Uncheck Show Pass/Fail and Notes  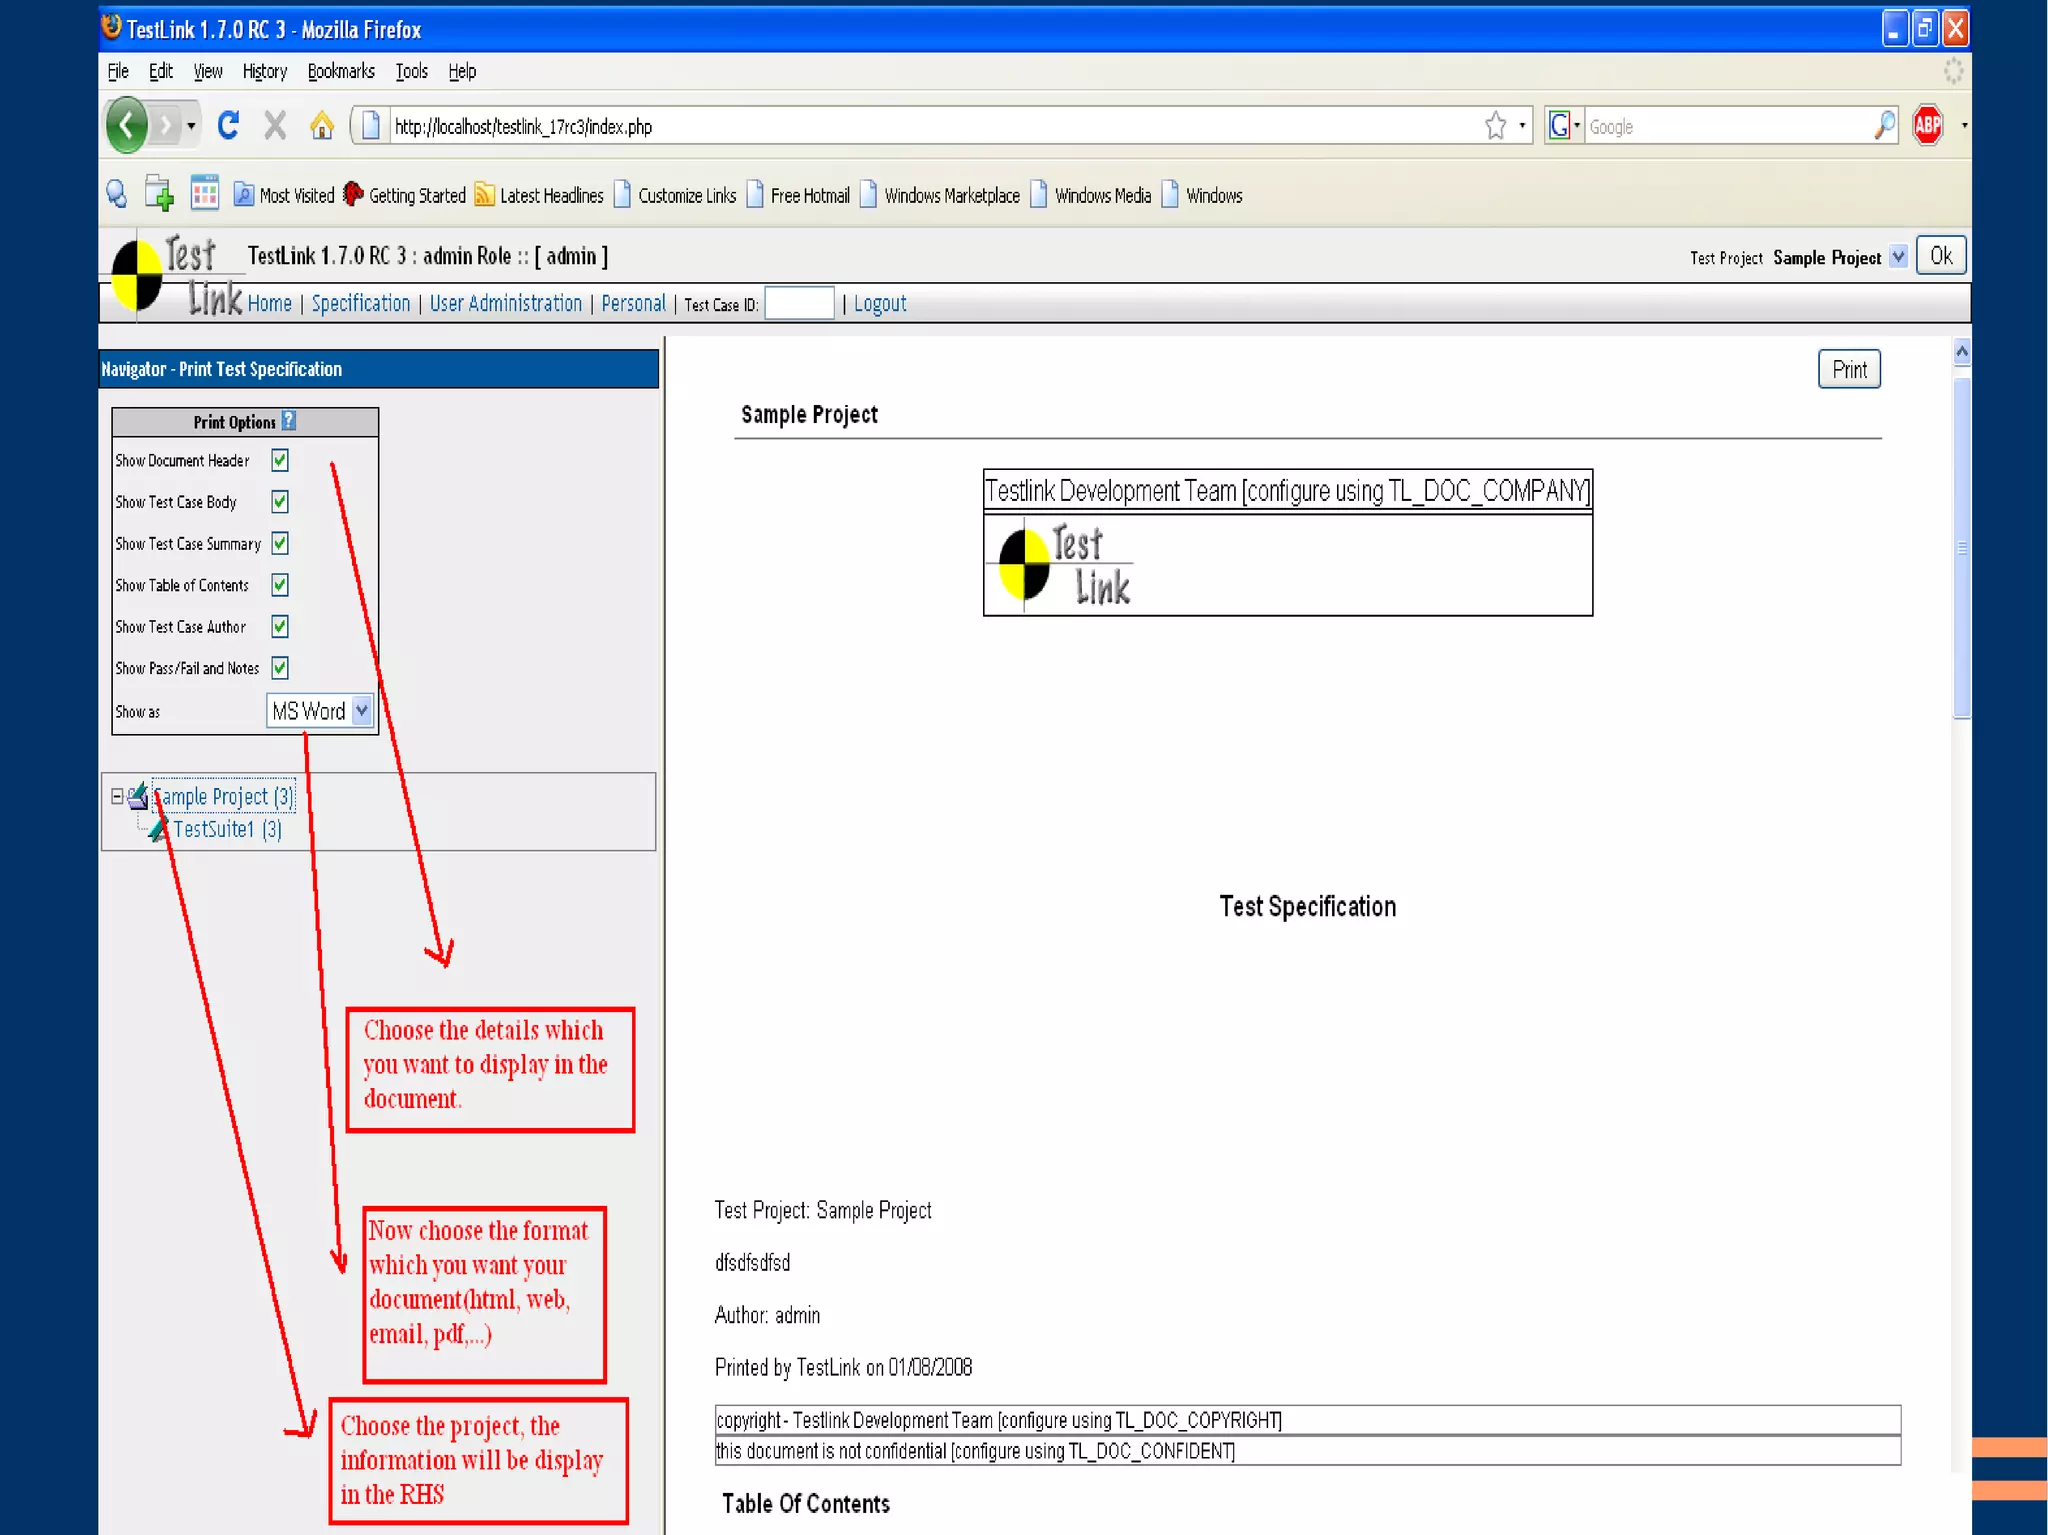(x=280, y=668)
